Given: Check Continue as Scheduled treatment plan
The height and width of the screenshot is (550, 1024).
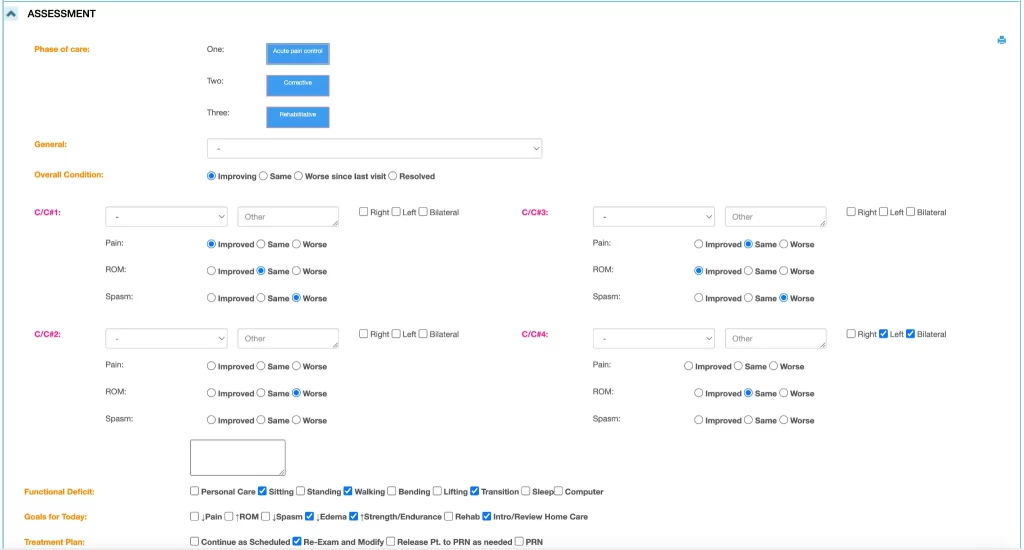Looking at the screenshot, I should coord(195,542).
